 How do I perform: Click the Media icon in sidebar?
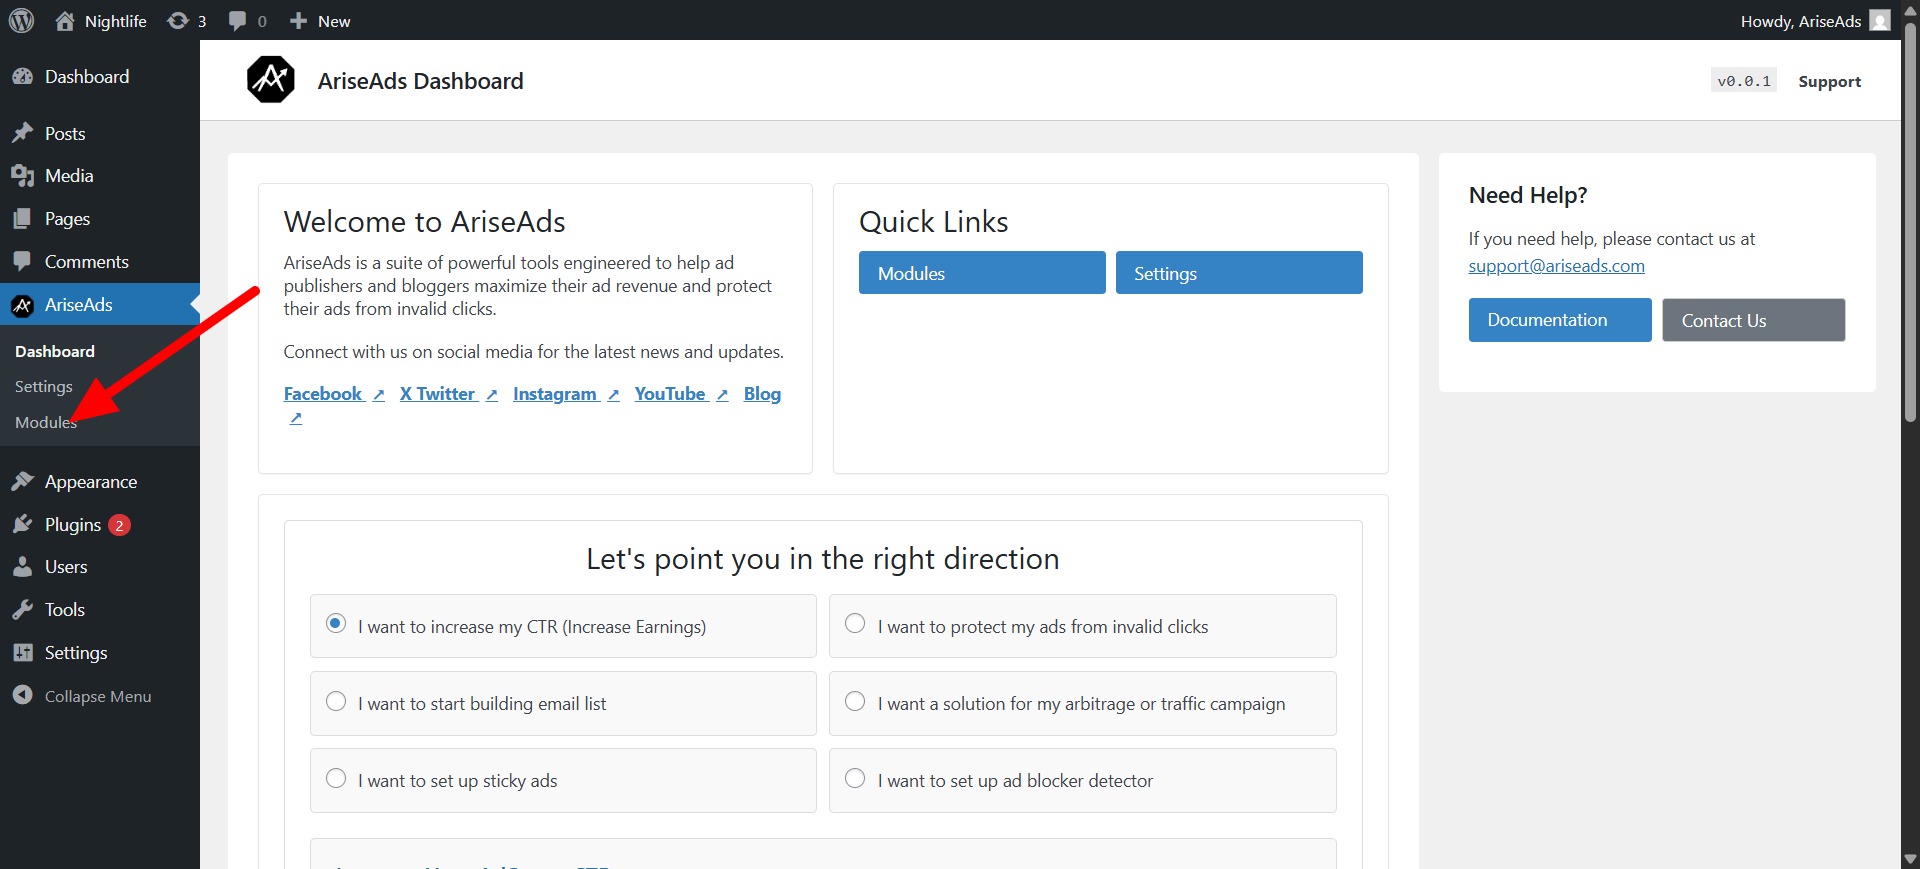pos(22,176)
